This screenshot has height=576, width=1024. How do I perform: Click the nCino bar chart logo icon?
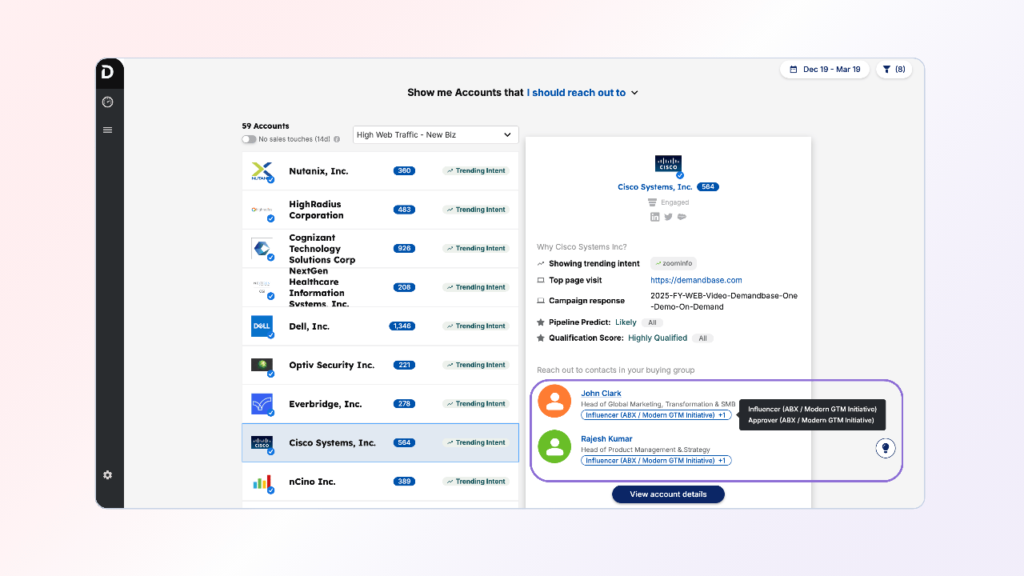point(262,482)
